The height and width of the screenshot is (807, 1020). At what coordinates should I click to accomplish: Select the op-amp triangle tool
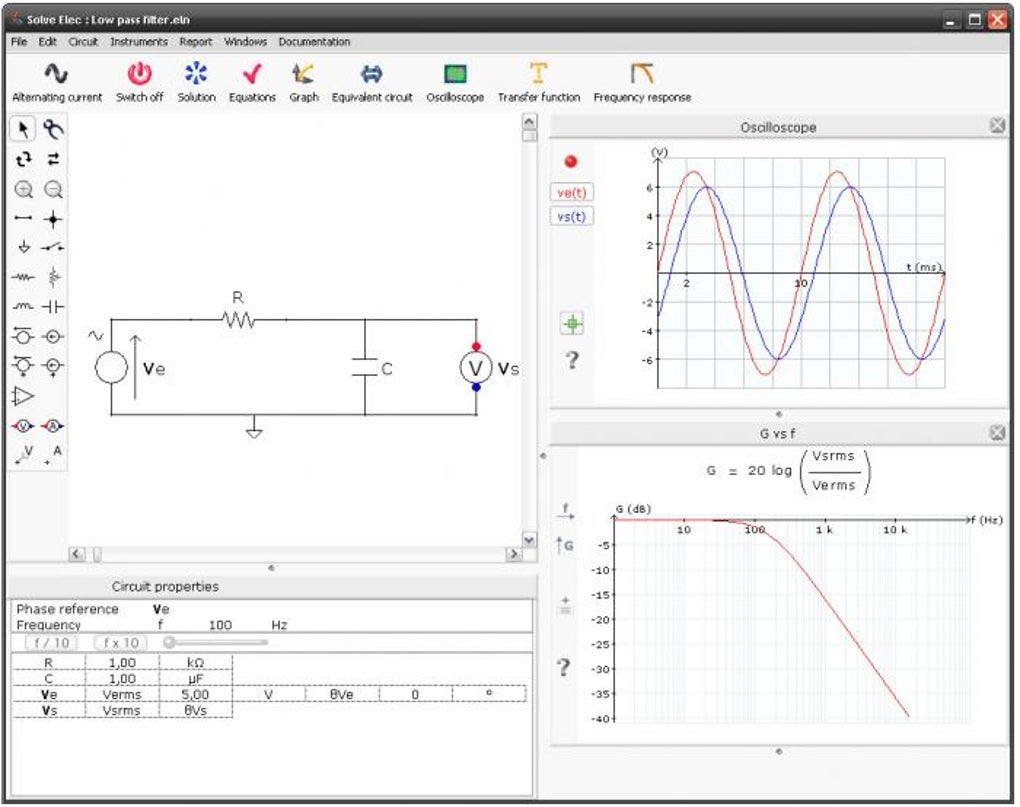[23, 396]
